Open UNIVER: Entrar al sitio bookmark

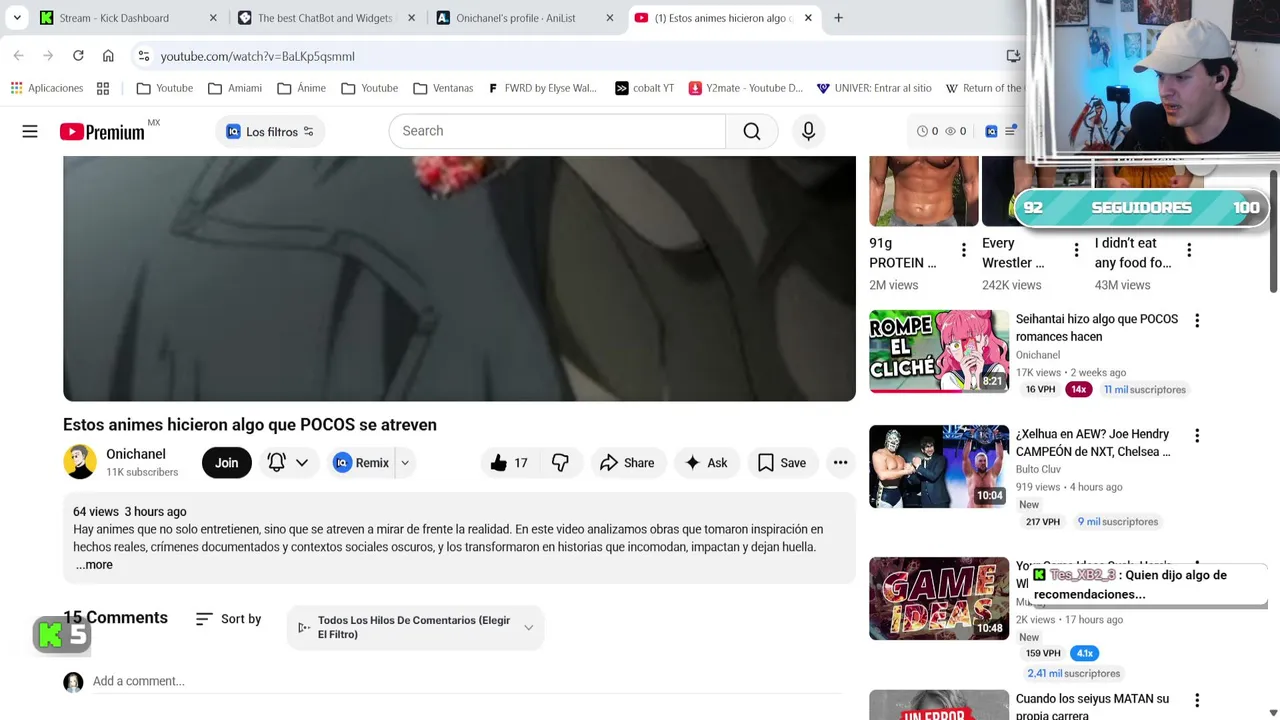(874, 88)
